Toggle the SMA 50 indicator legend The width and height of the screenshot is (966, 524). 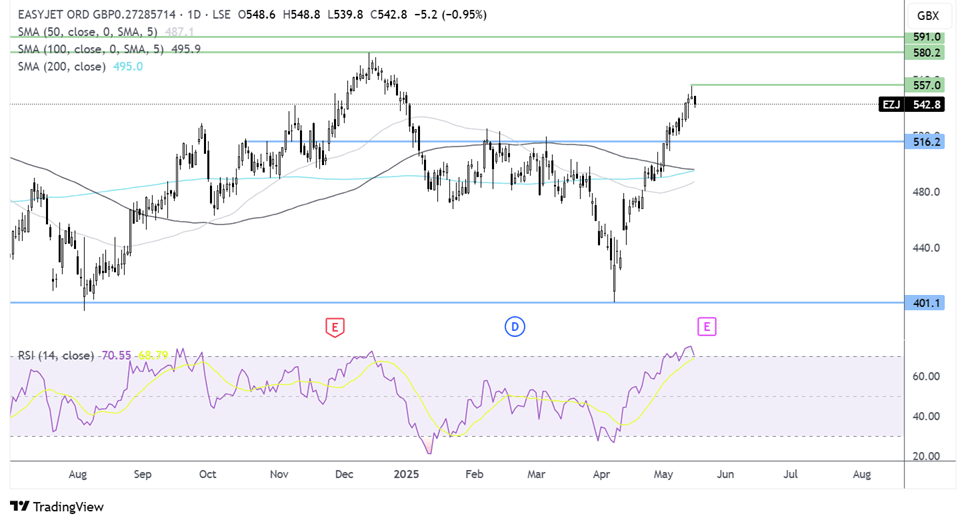point(88,32)
